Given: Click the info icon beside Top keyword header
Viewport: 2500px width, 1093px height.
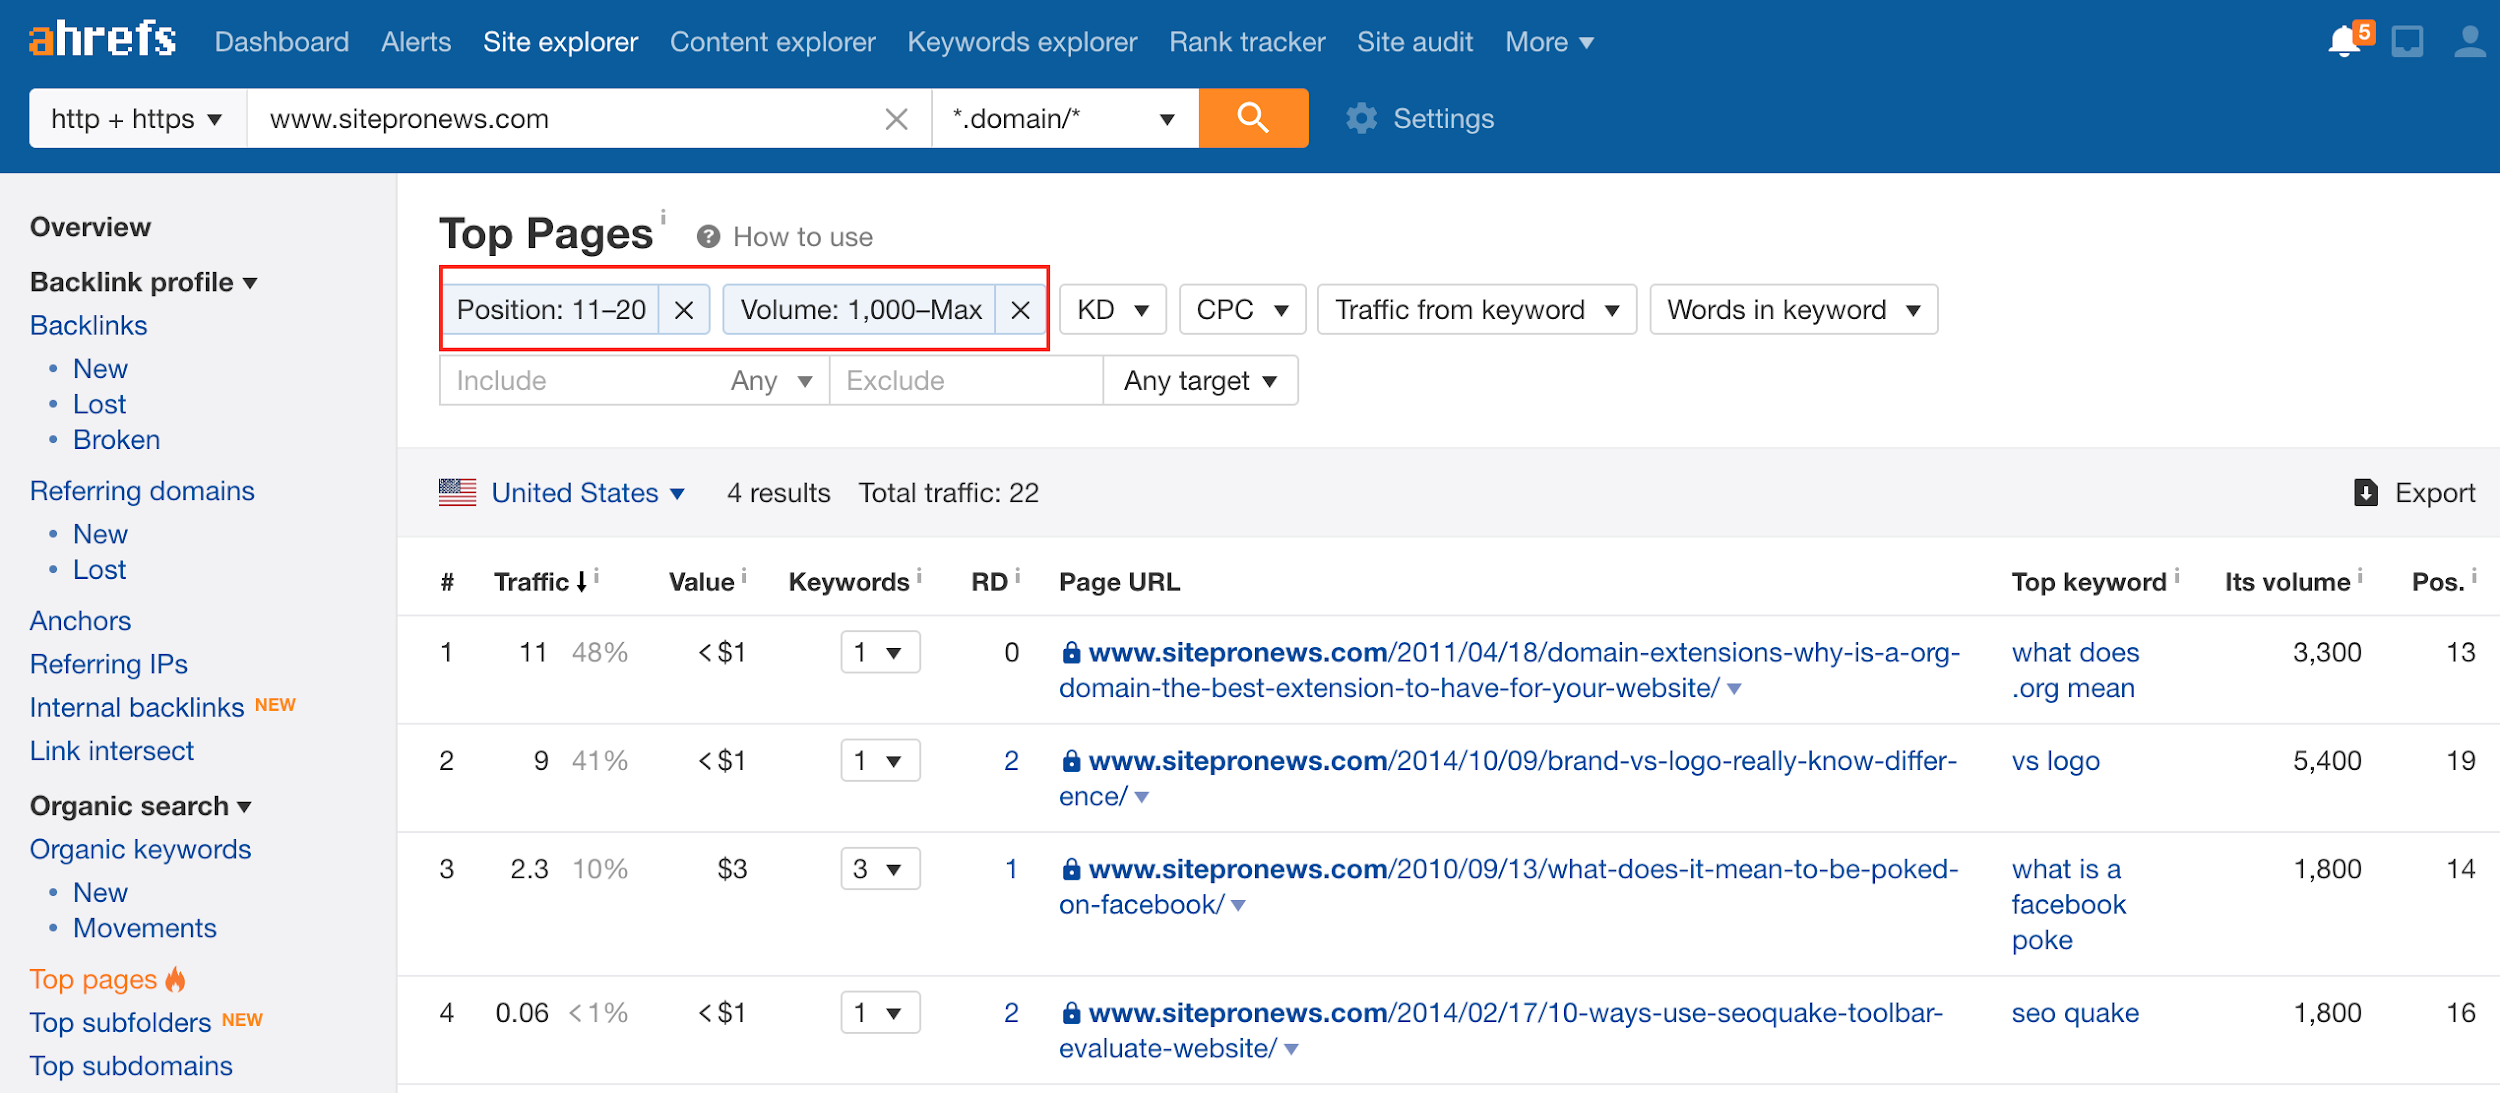Looking at the screenshot, I should [2177, 576].
